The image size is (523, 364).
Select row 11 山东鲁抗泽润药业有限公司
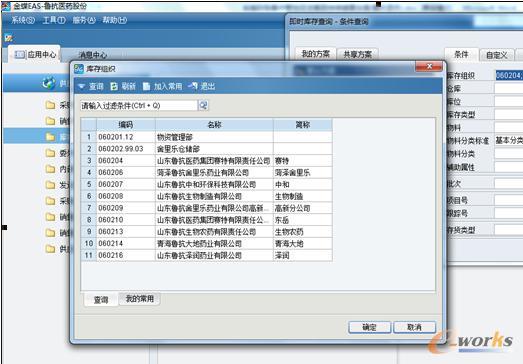pos(206,256)
